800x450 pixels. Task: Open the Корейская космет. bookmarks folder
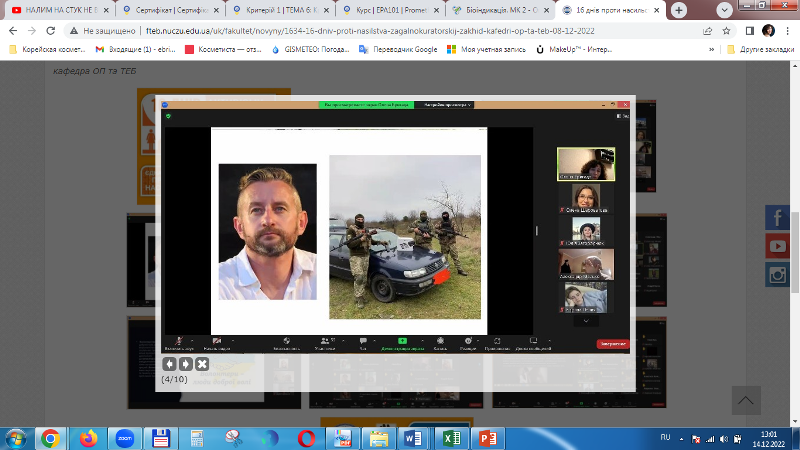click(x=47, y=49)
